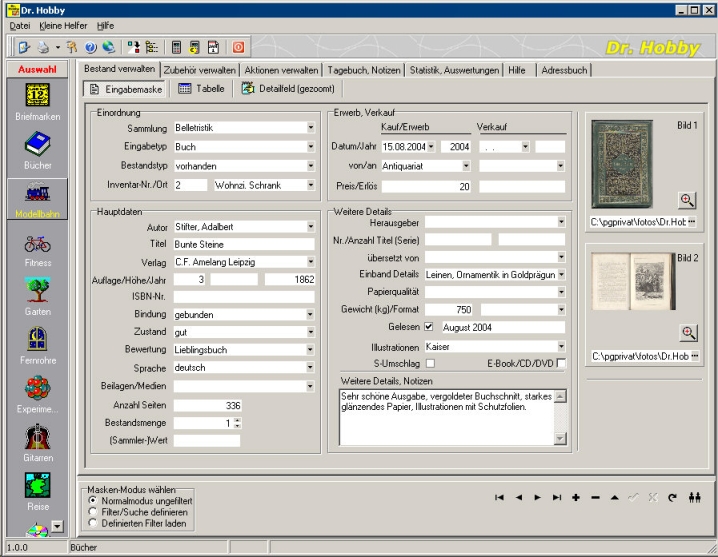This screenshot has height=557, width=718.
Task: Click the red power exit toolbar icon
Action: [x=239, y=47]
